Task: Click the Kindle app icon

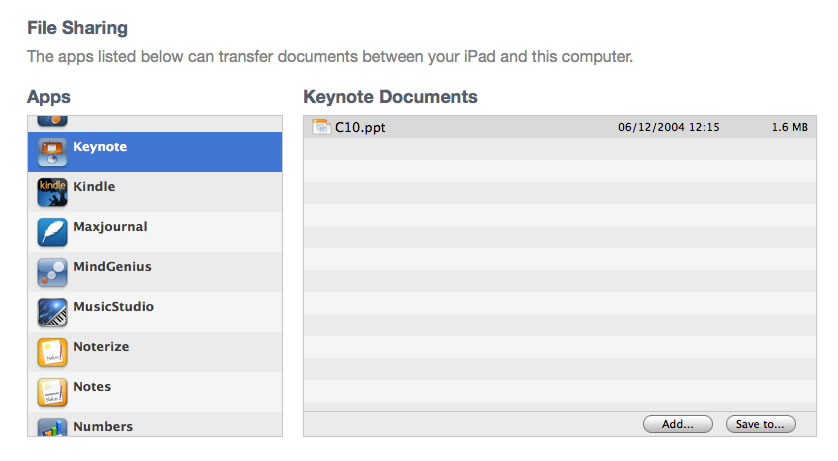Action: tap(52, 192)
